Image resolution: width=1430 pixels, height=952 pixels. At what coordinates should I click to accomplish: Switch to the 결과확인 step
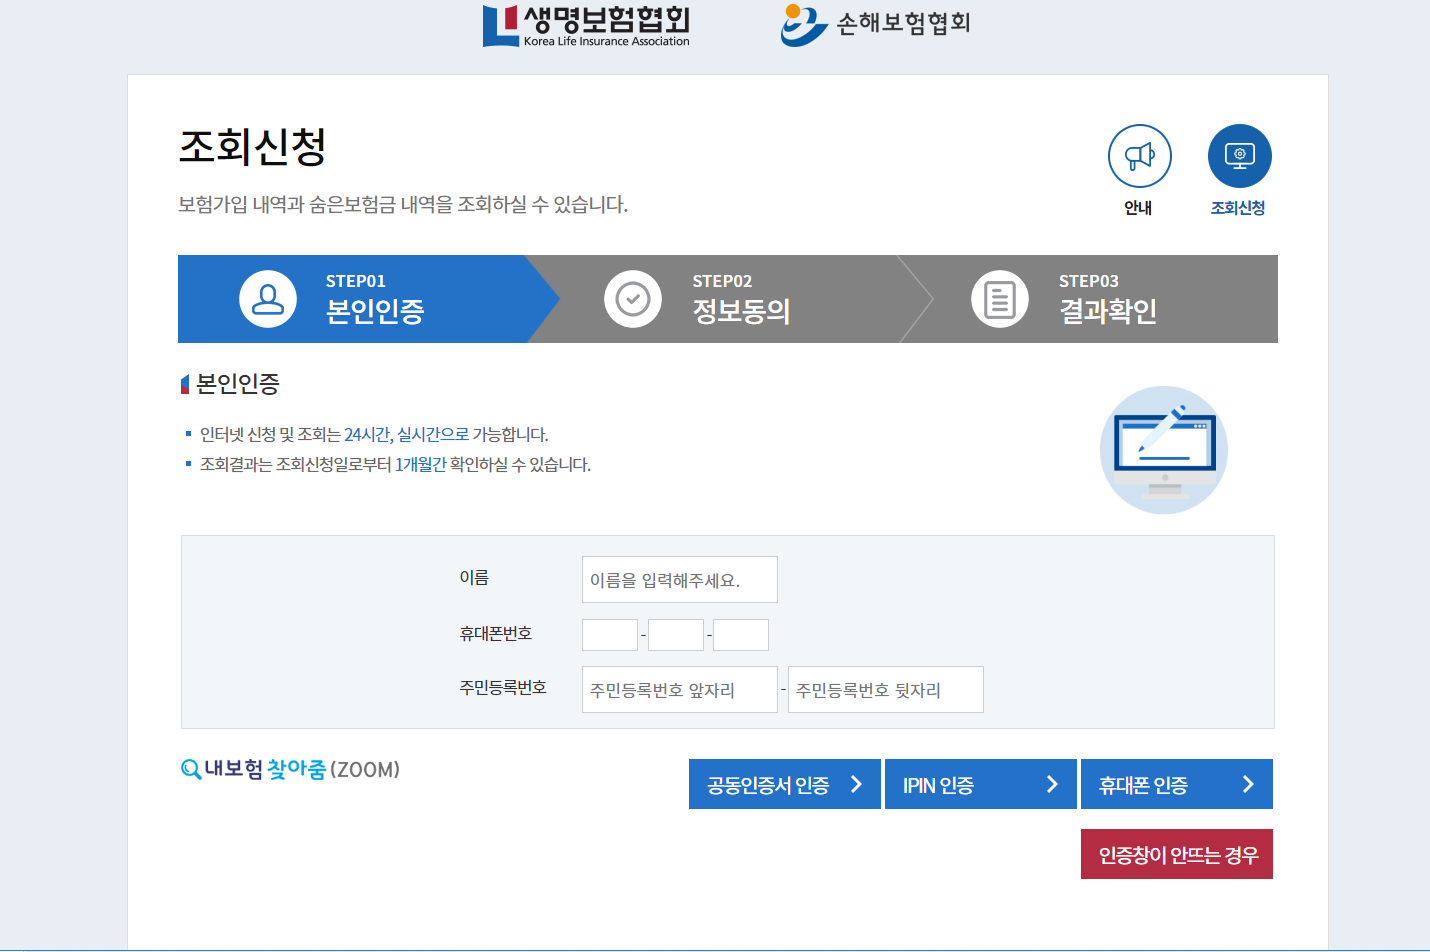point(1105,298)
